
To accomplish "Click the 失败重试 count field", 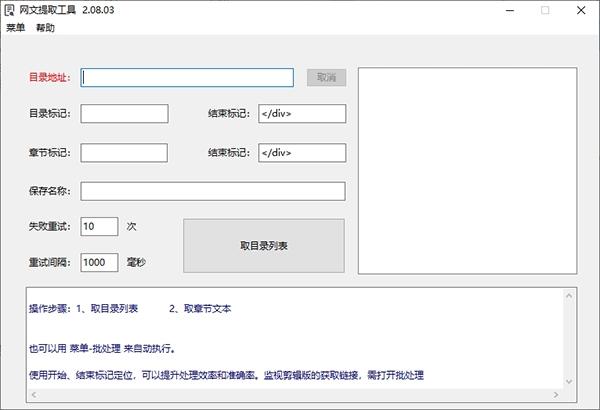I will pos(99,226).
